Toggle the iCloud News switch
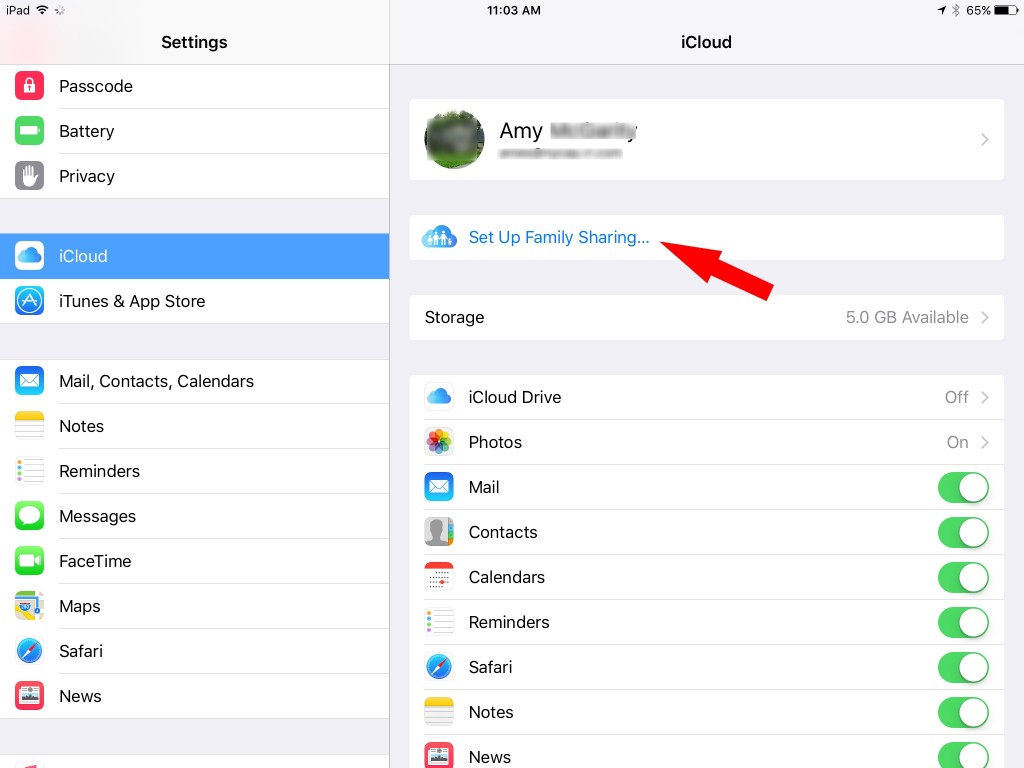The height and width of the screenshot is (768, 1024). 963,756
